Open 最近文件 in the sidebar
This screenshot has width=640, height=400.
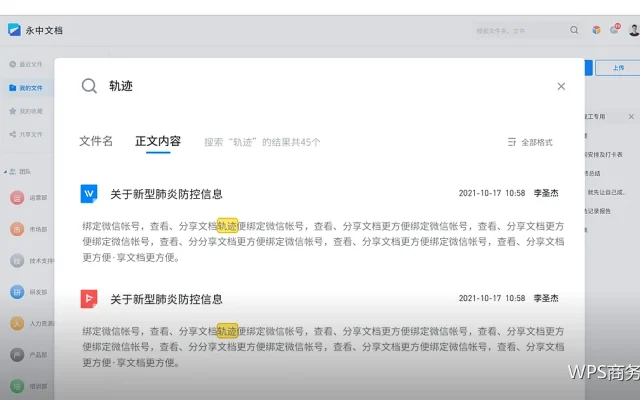coord(26,64)
